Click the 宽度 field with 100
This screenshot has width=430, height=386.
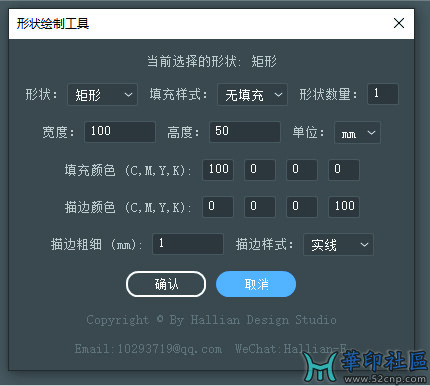(x=120, y=132)
